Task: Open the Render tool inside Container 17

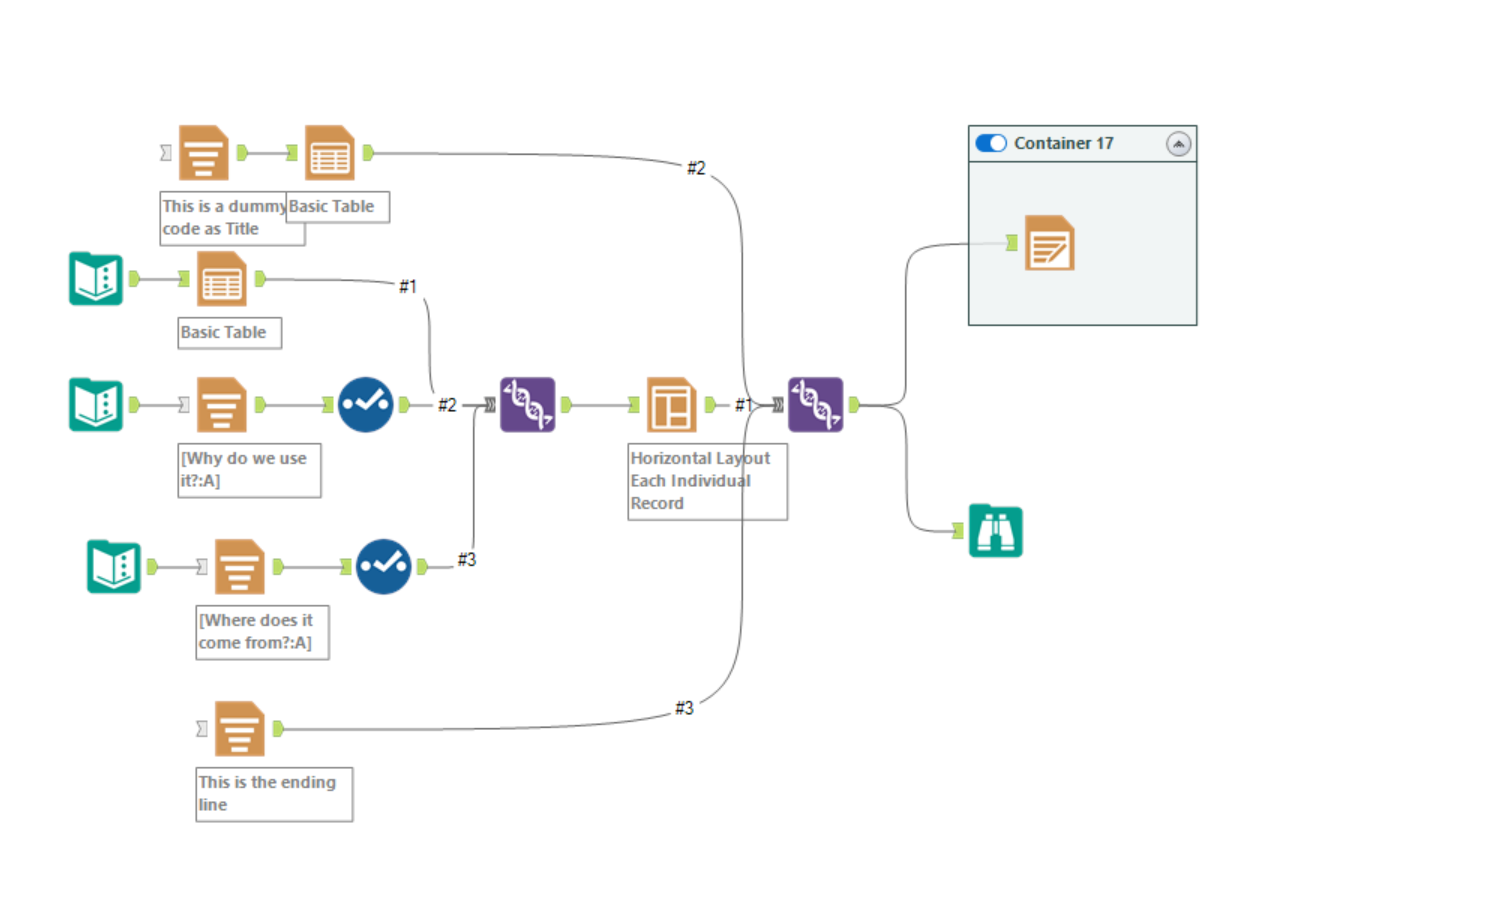Action: [x=1050, y=241]
